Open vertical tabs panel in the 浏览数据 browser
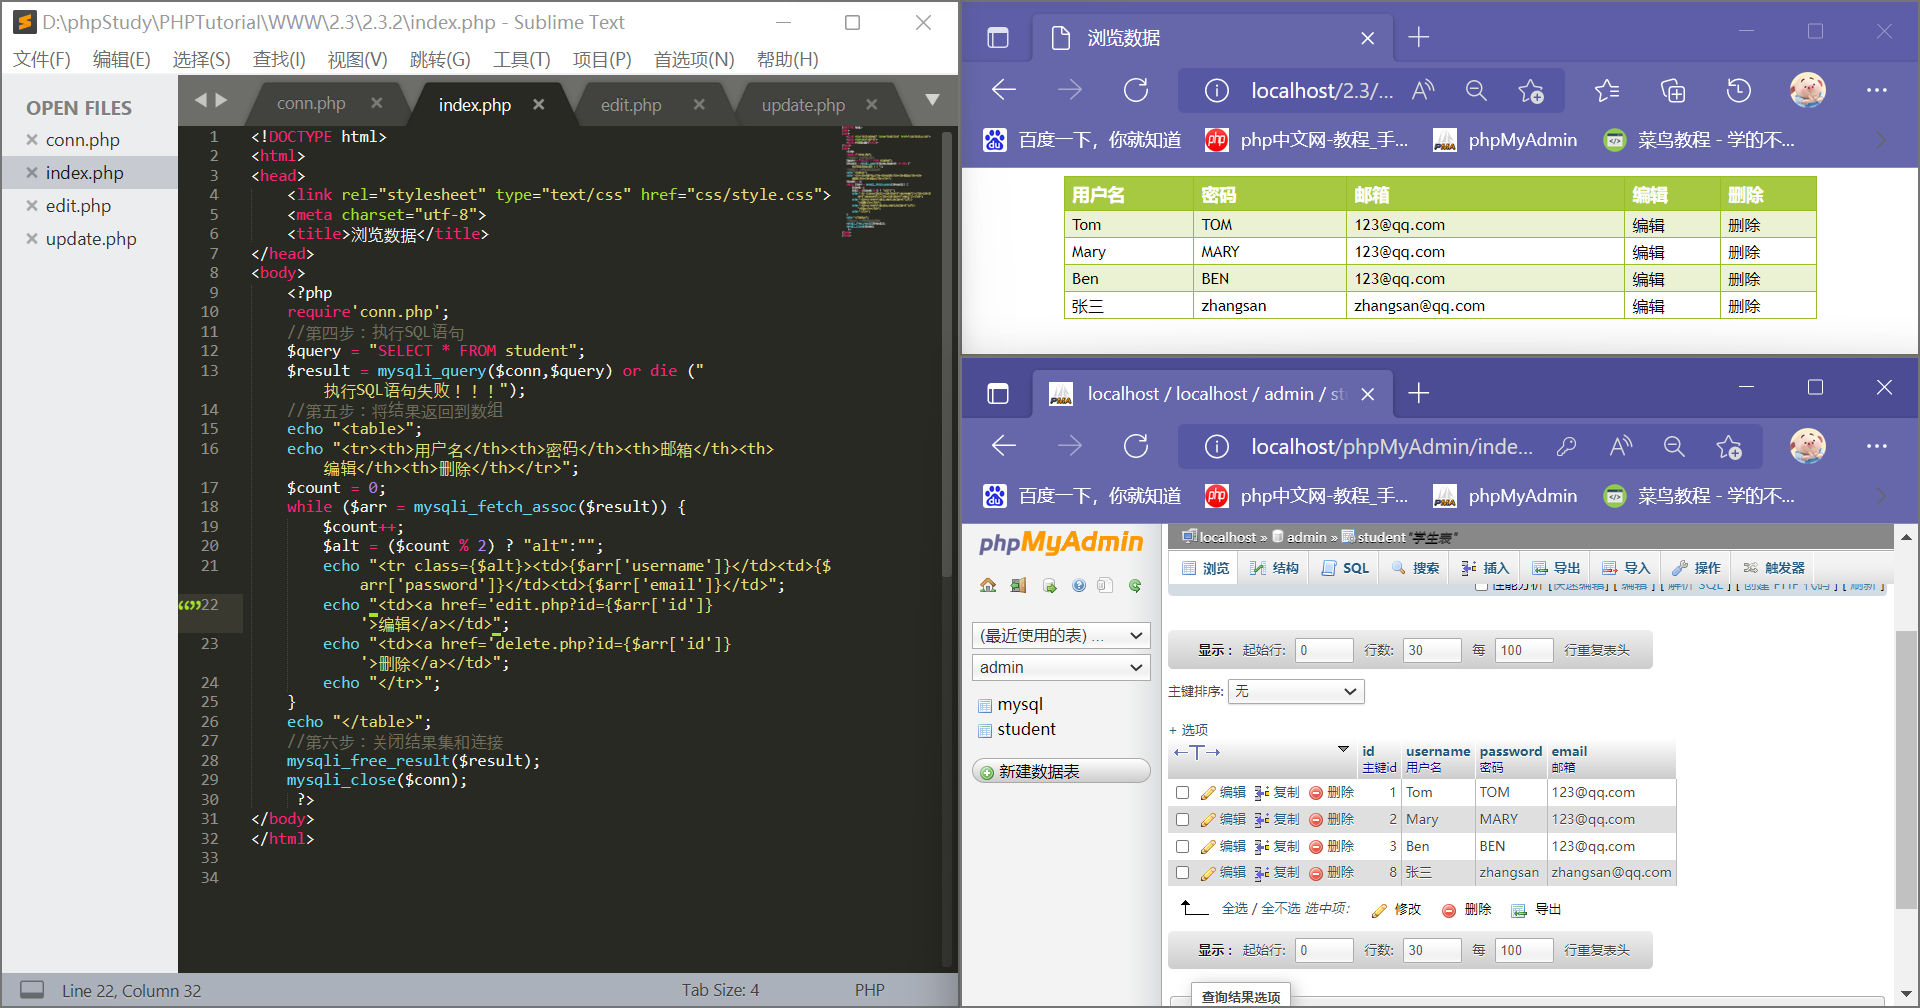The width and height of the screenshot is (1920, 1008). (998, 38)
